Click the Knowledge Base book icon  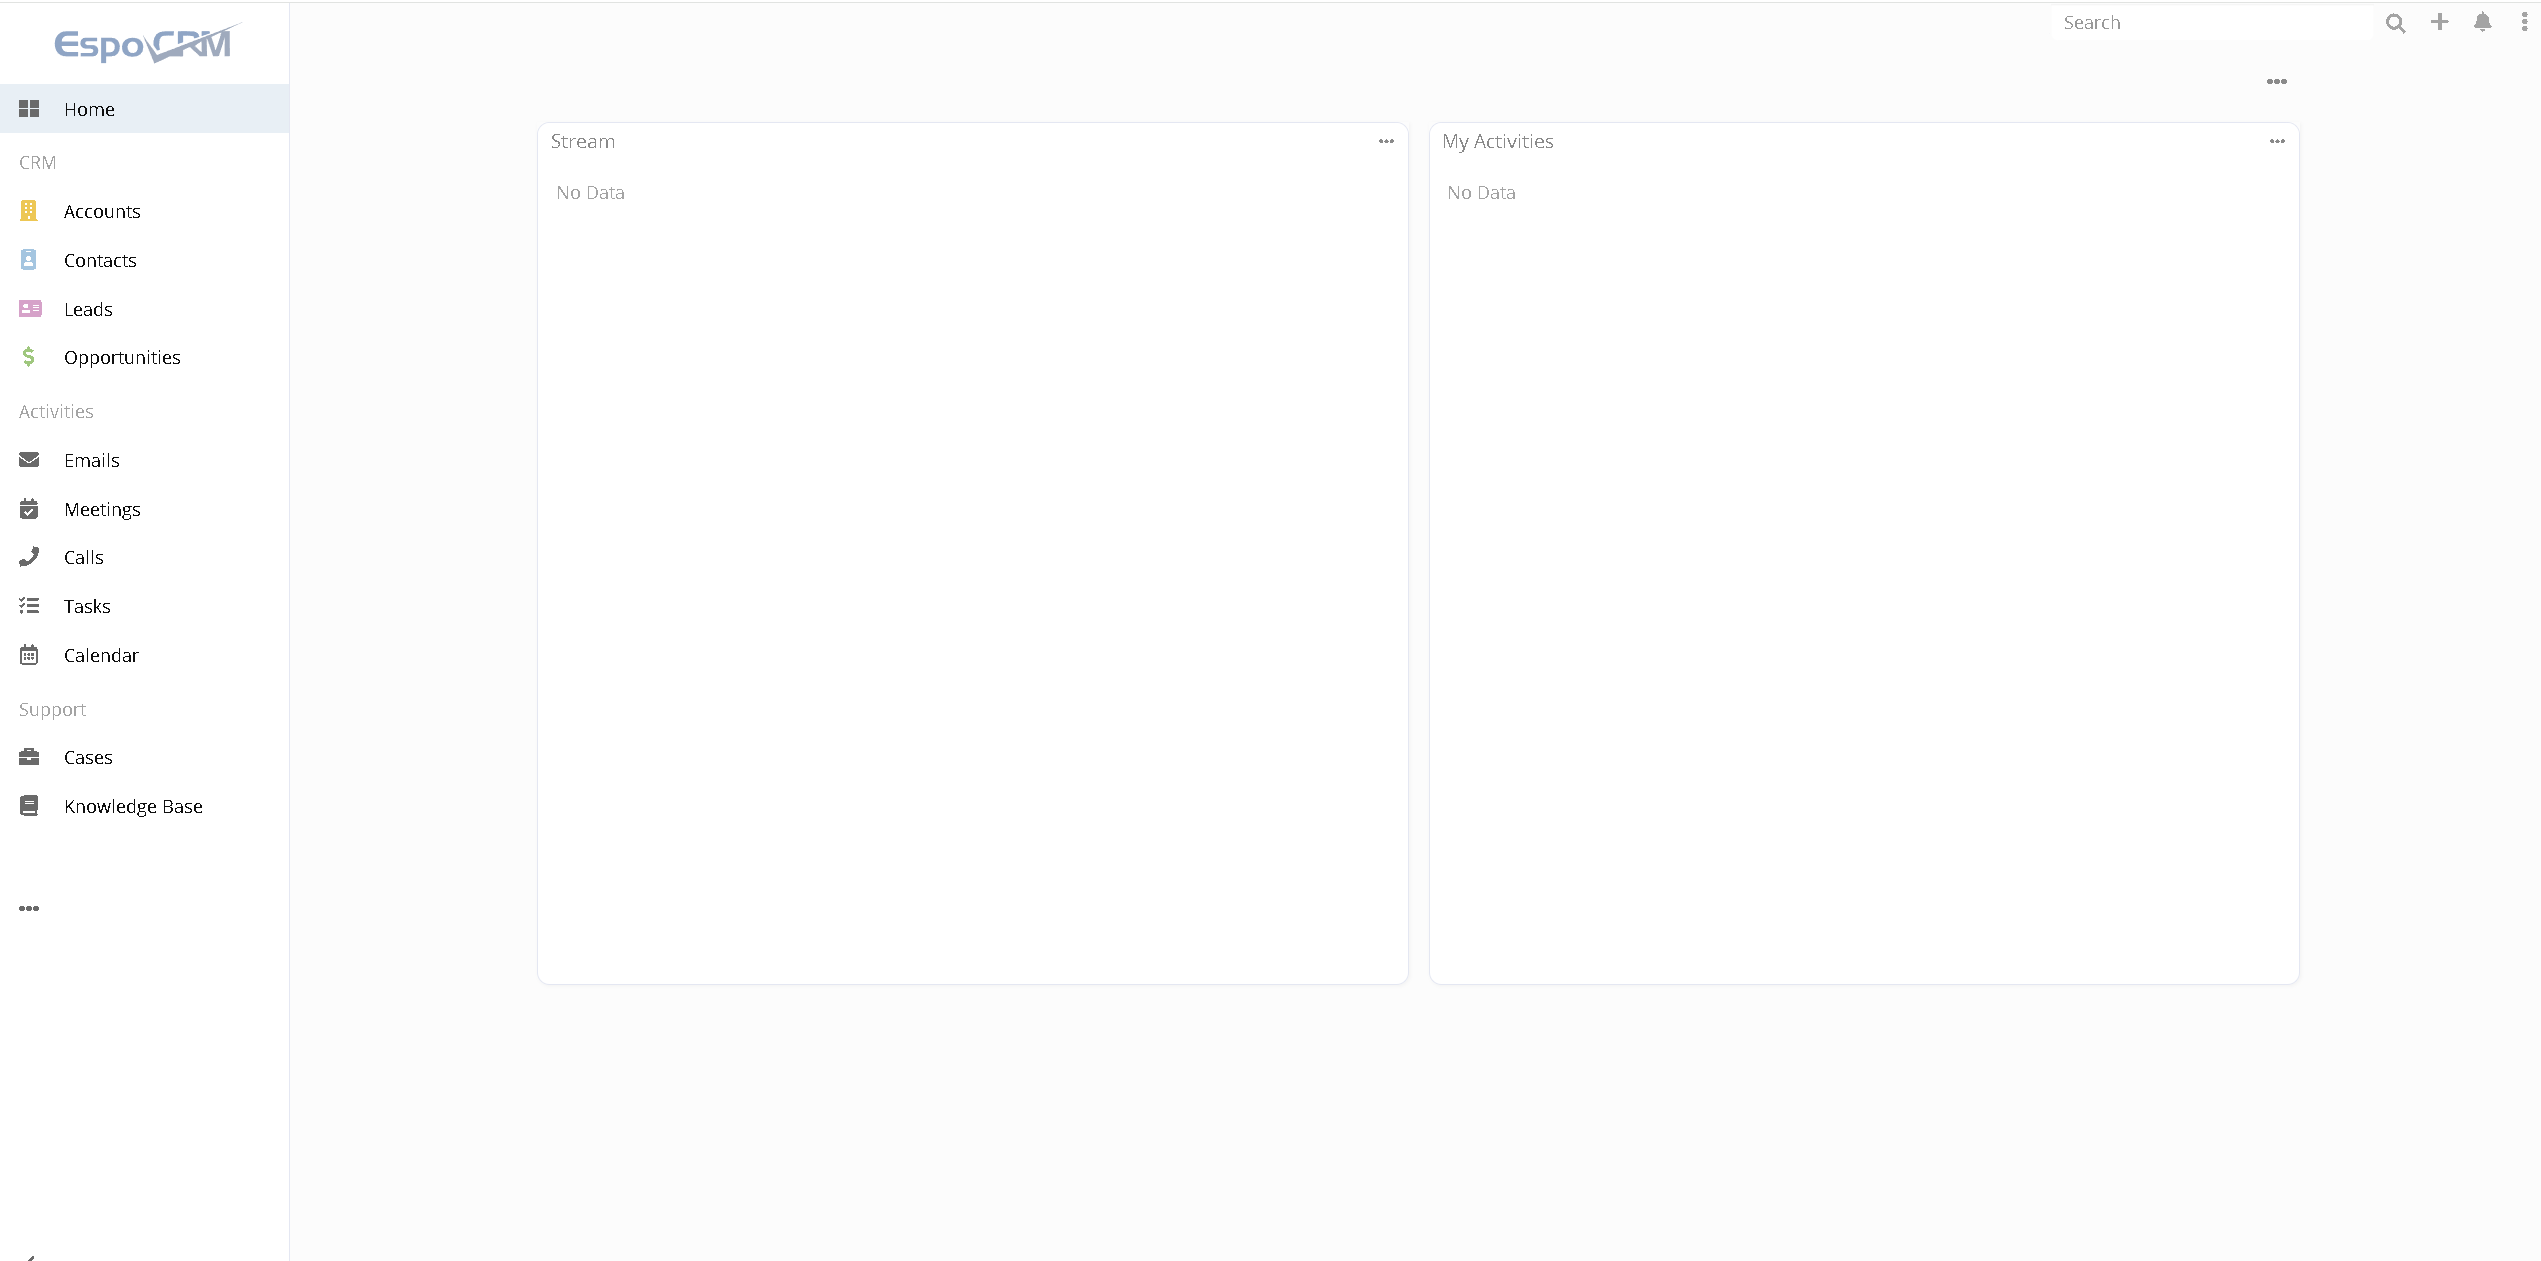[29, 806]
